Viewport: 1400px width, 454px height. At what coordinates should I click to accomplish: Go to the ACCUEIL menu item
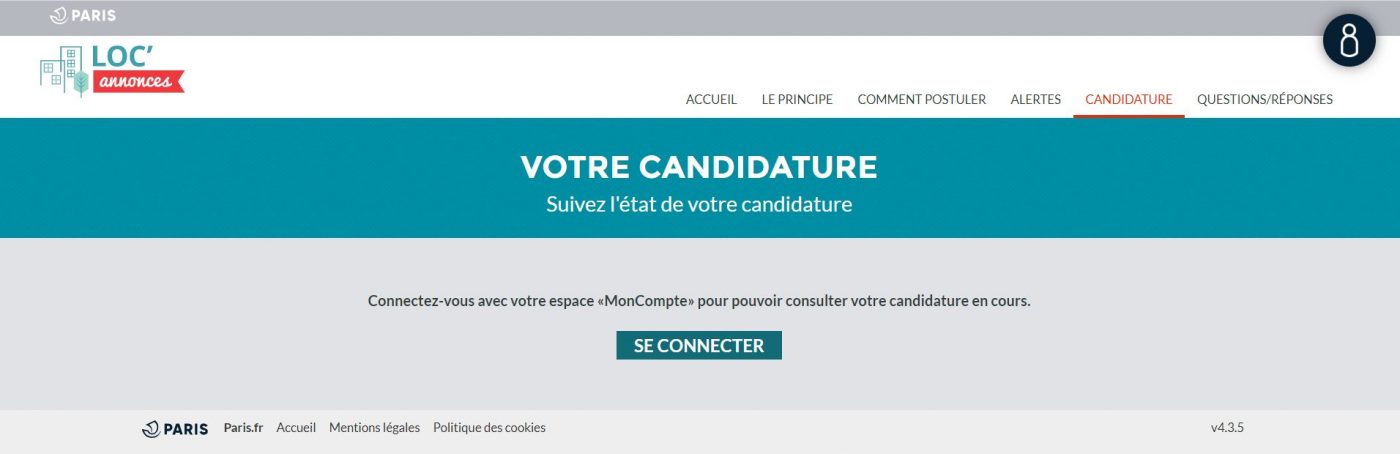coord(711,99)
